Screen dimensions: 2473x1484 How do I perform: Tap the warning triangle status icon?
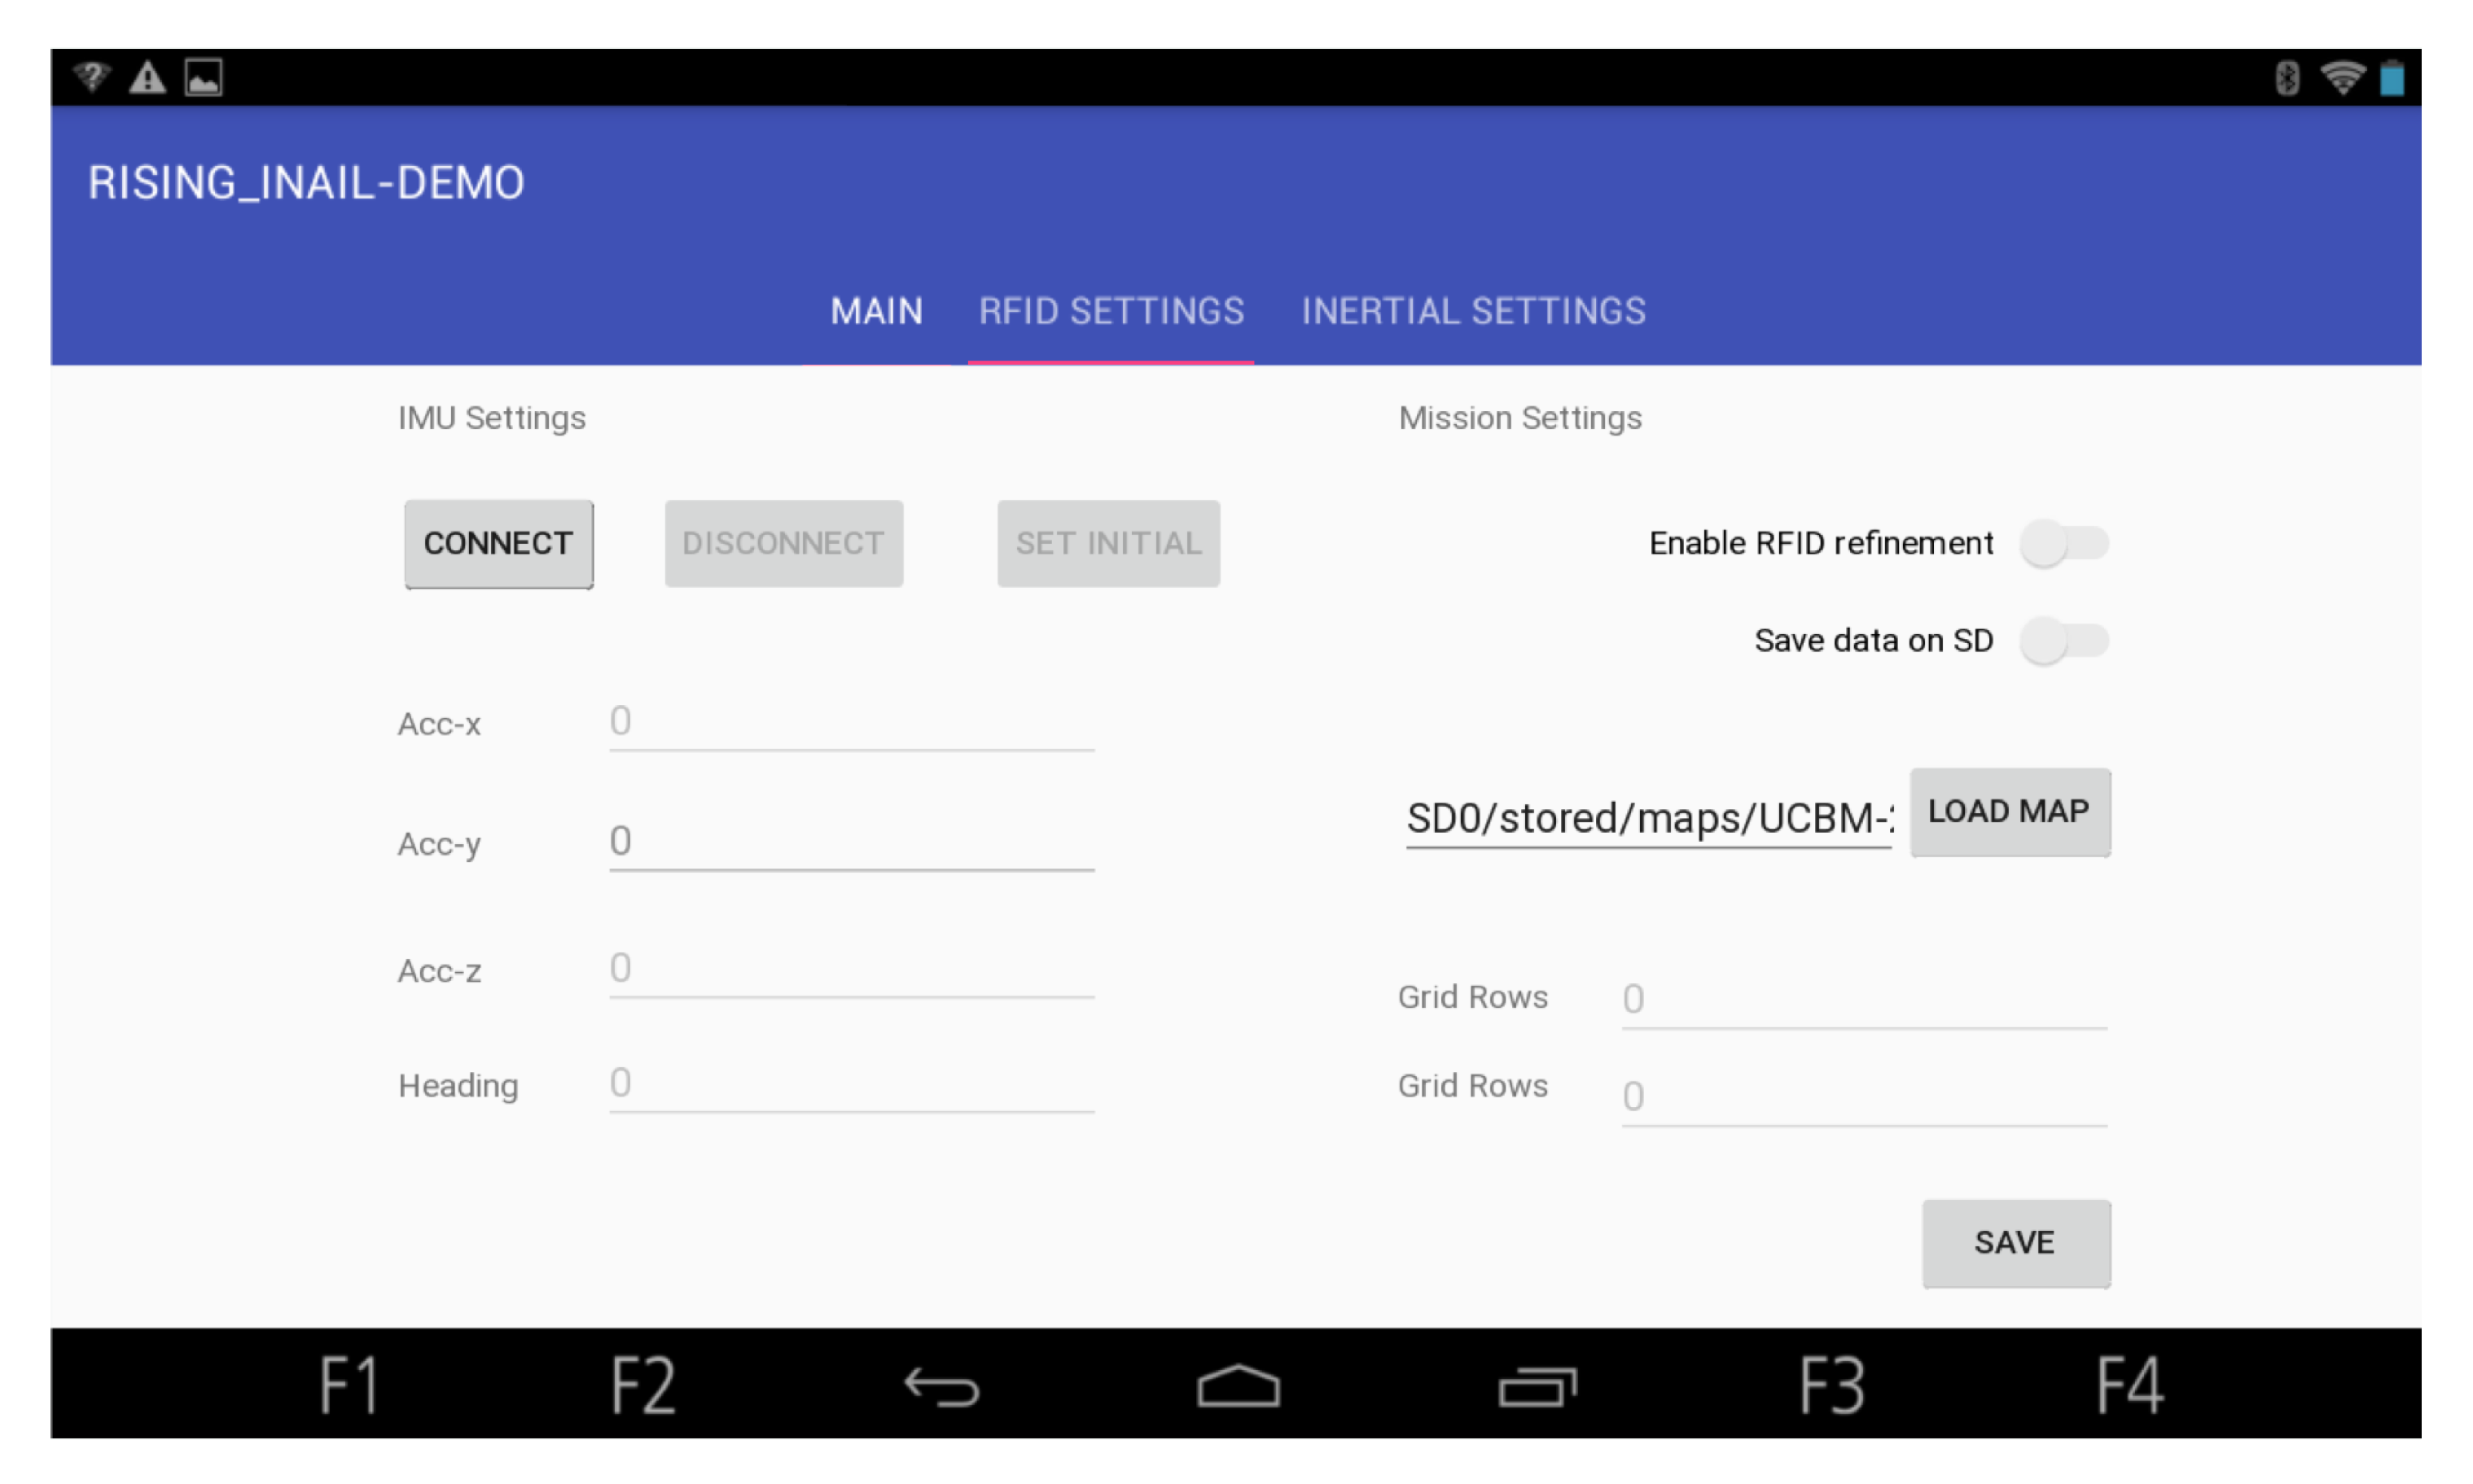coord(147,78)
